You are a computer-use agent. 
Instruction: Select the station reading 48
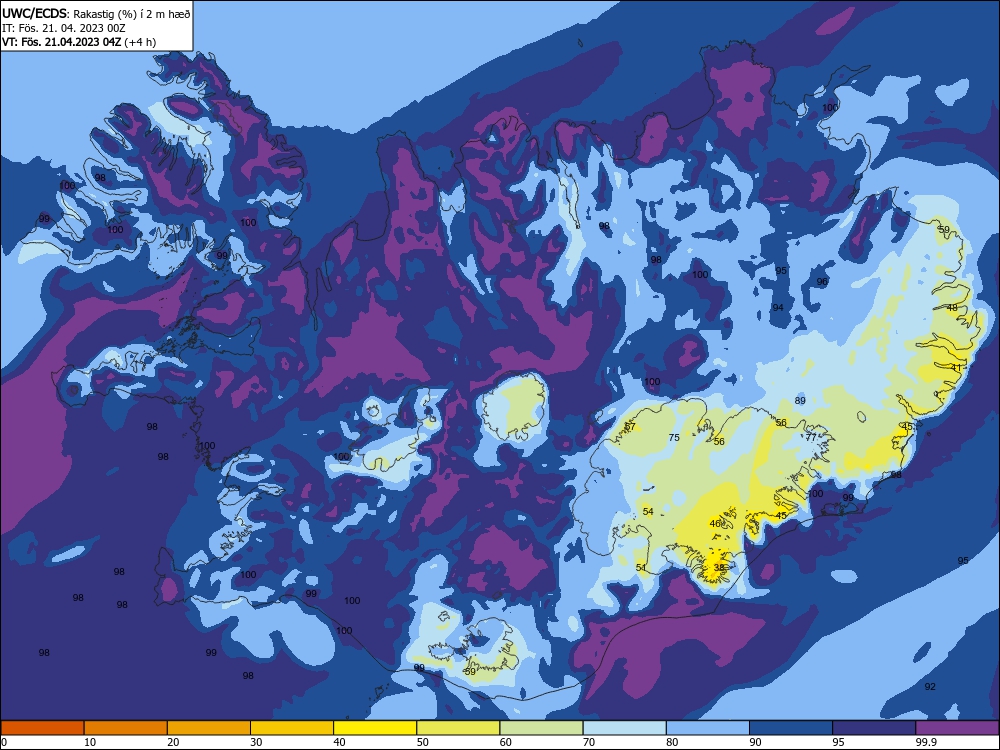(952, 307)
